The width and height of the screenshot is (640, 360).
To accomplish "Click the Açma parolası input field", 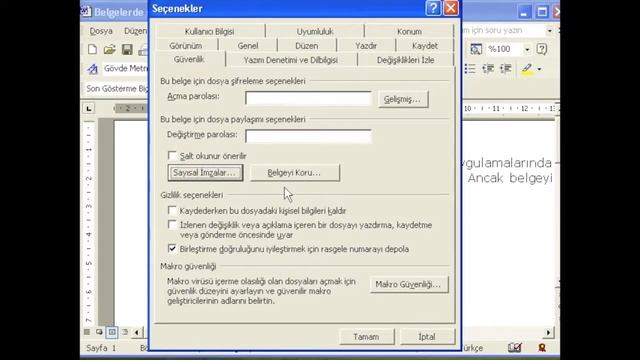I will [308, 98].
